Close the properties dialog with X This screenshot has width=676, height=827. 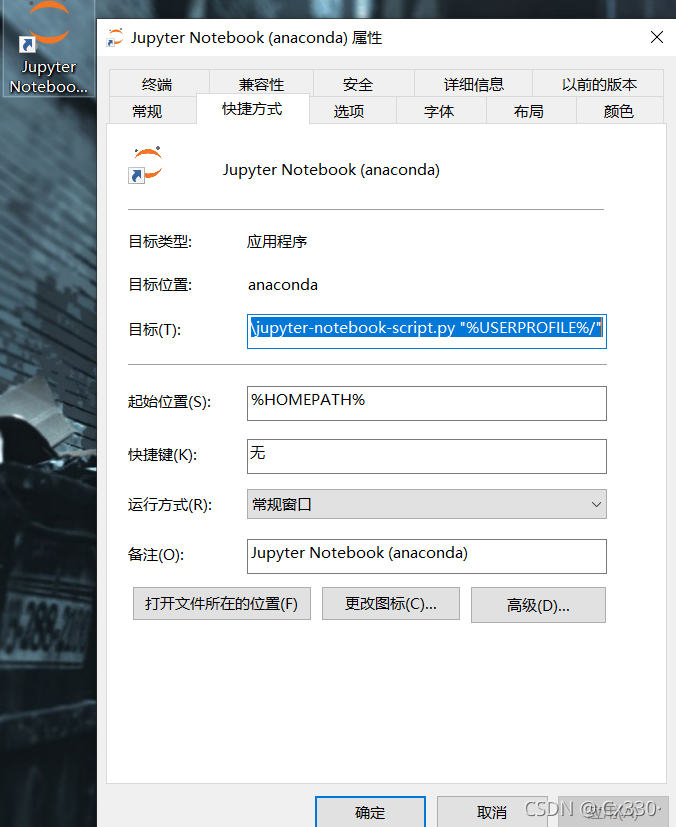(x=656, y=37)
